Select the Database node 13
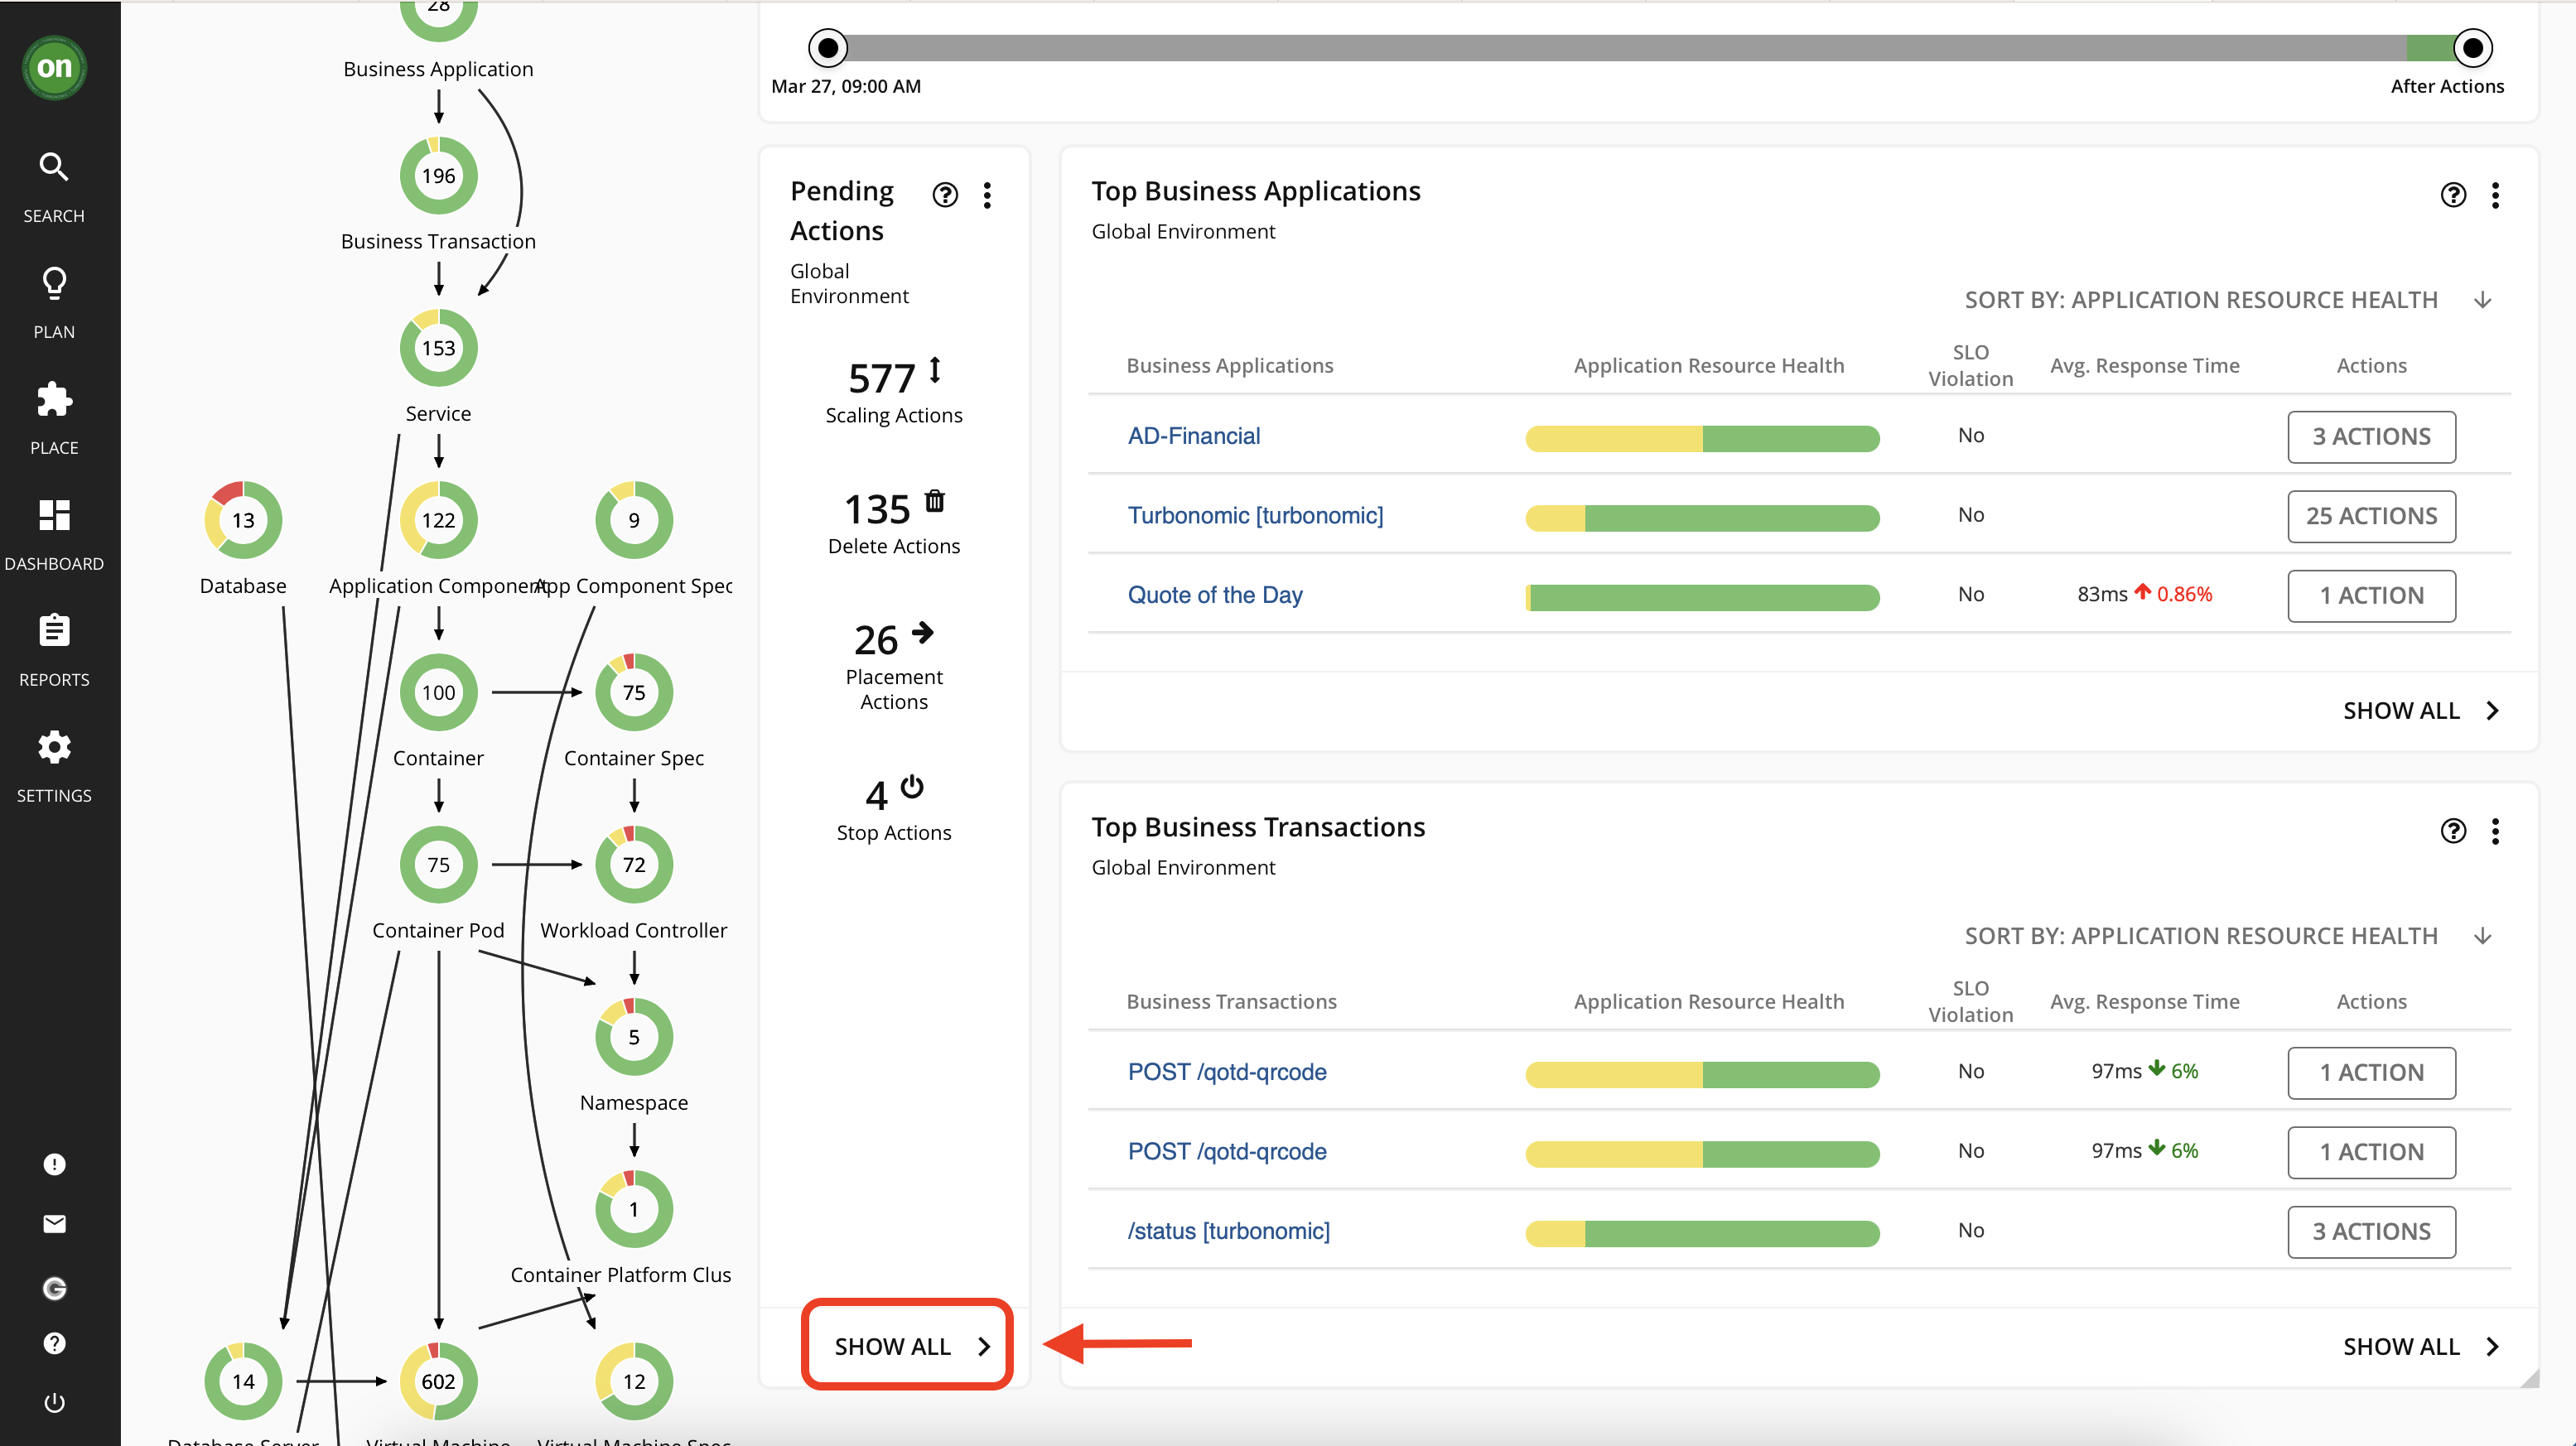 [x=243, y=520]
